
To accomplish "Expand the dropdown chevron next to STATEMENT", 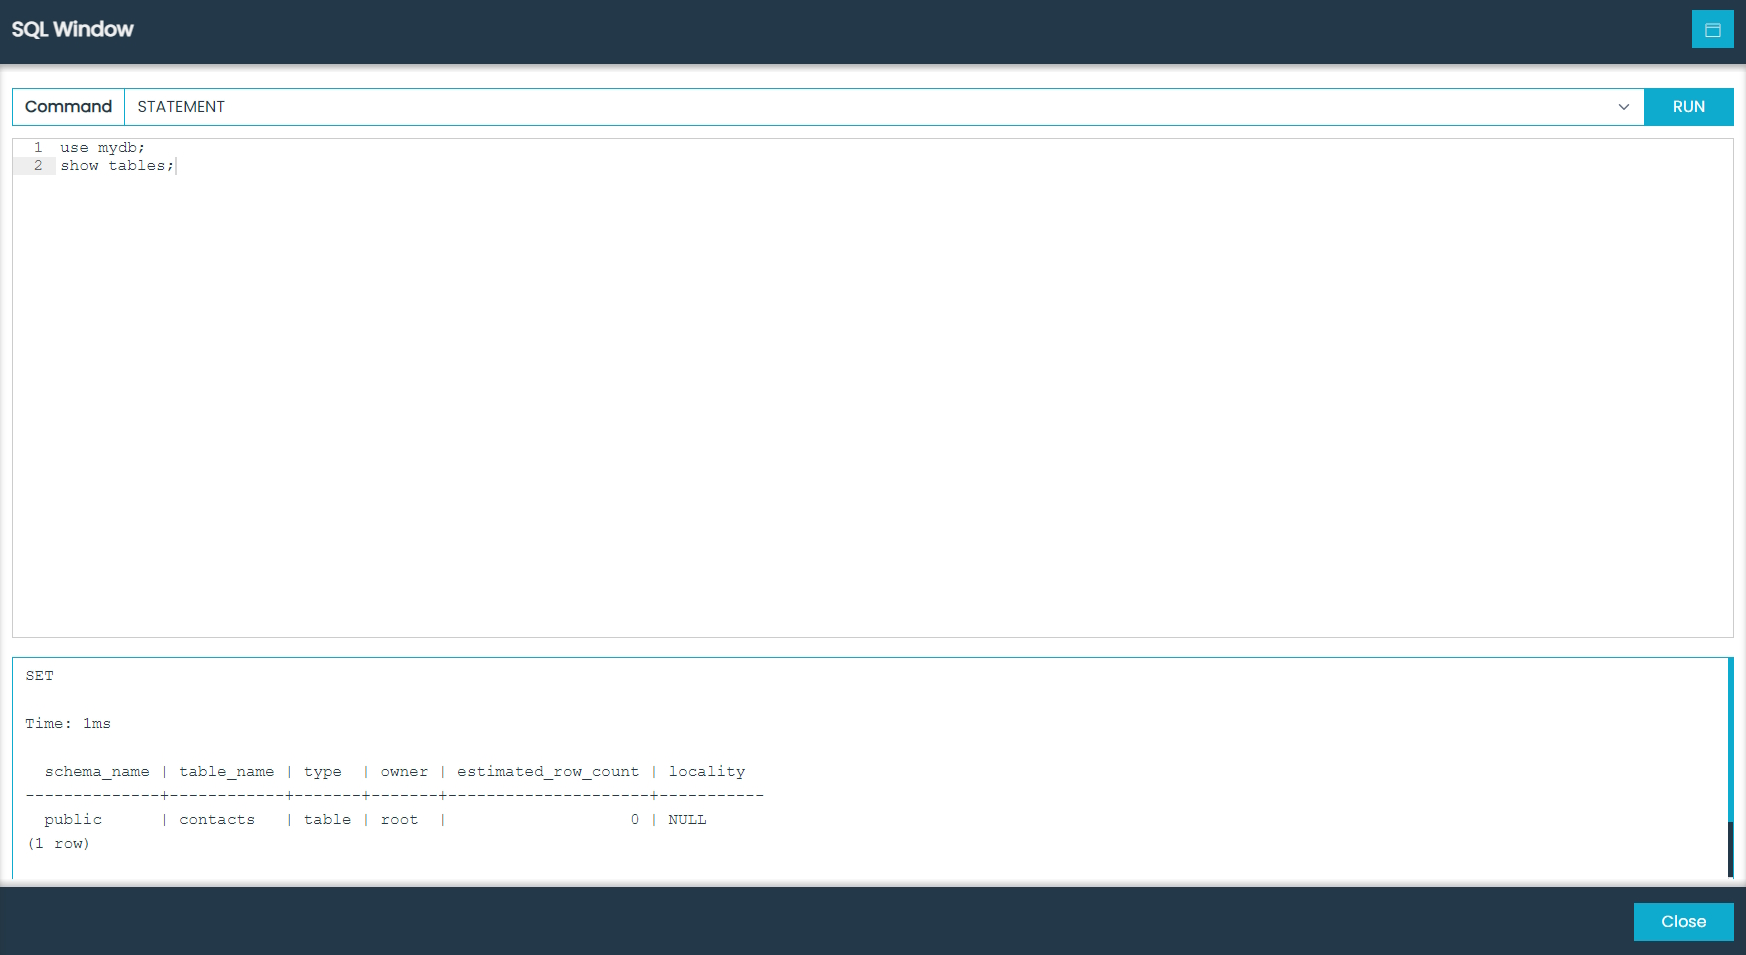I will (x=1623, y=106).
